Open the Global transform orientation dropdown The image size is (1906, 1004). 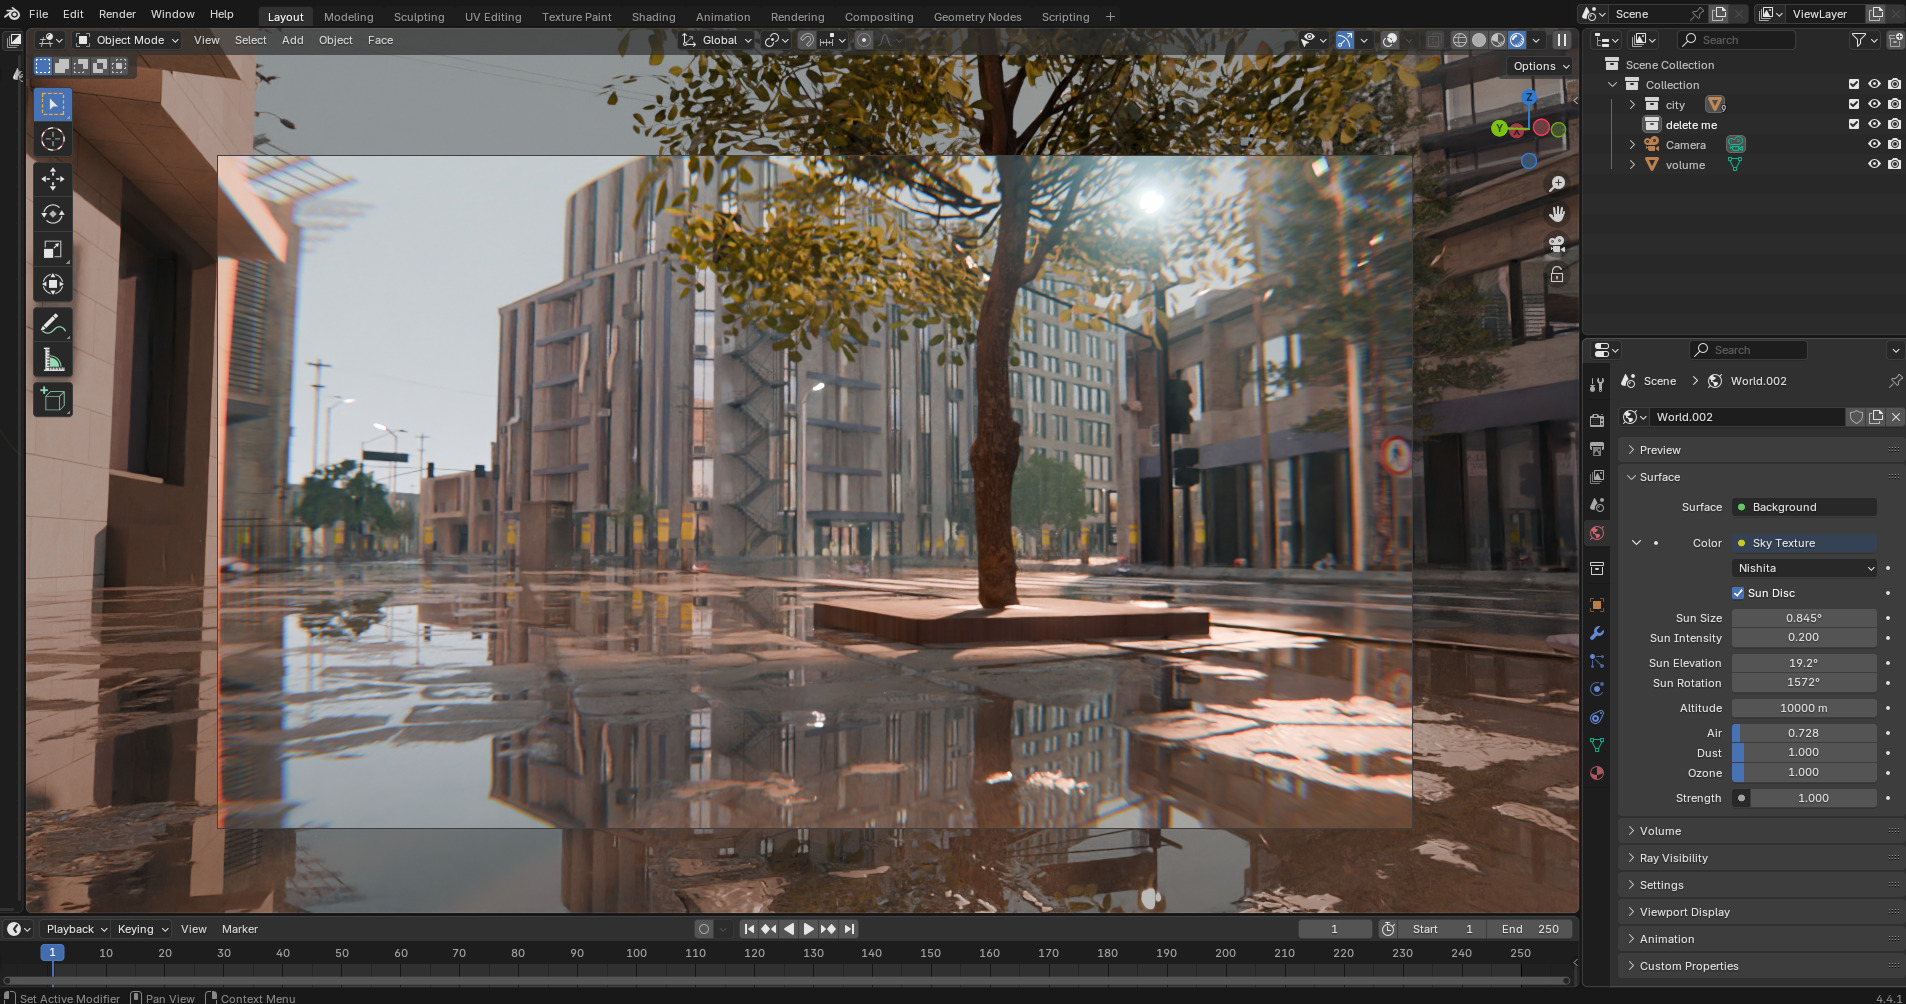pyautogui.click(x=717, y=40)
